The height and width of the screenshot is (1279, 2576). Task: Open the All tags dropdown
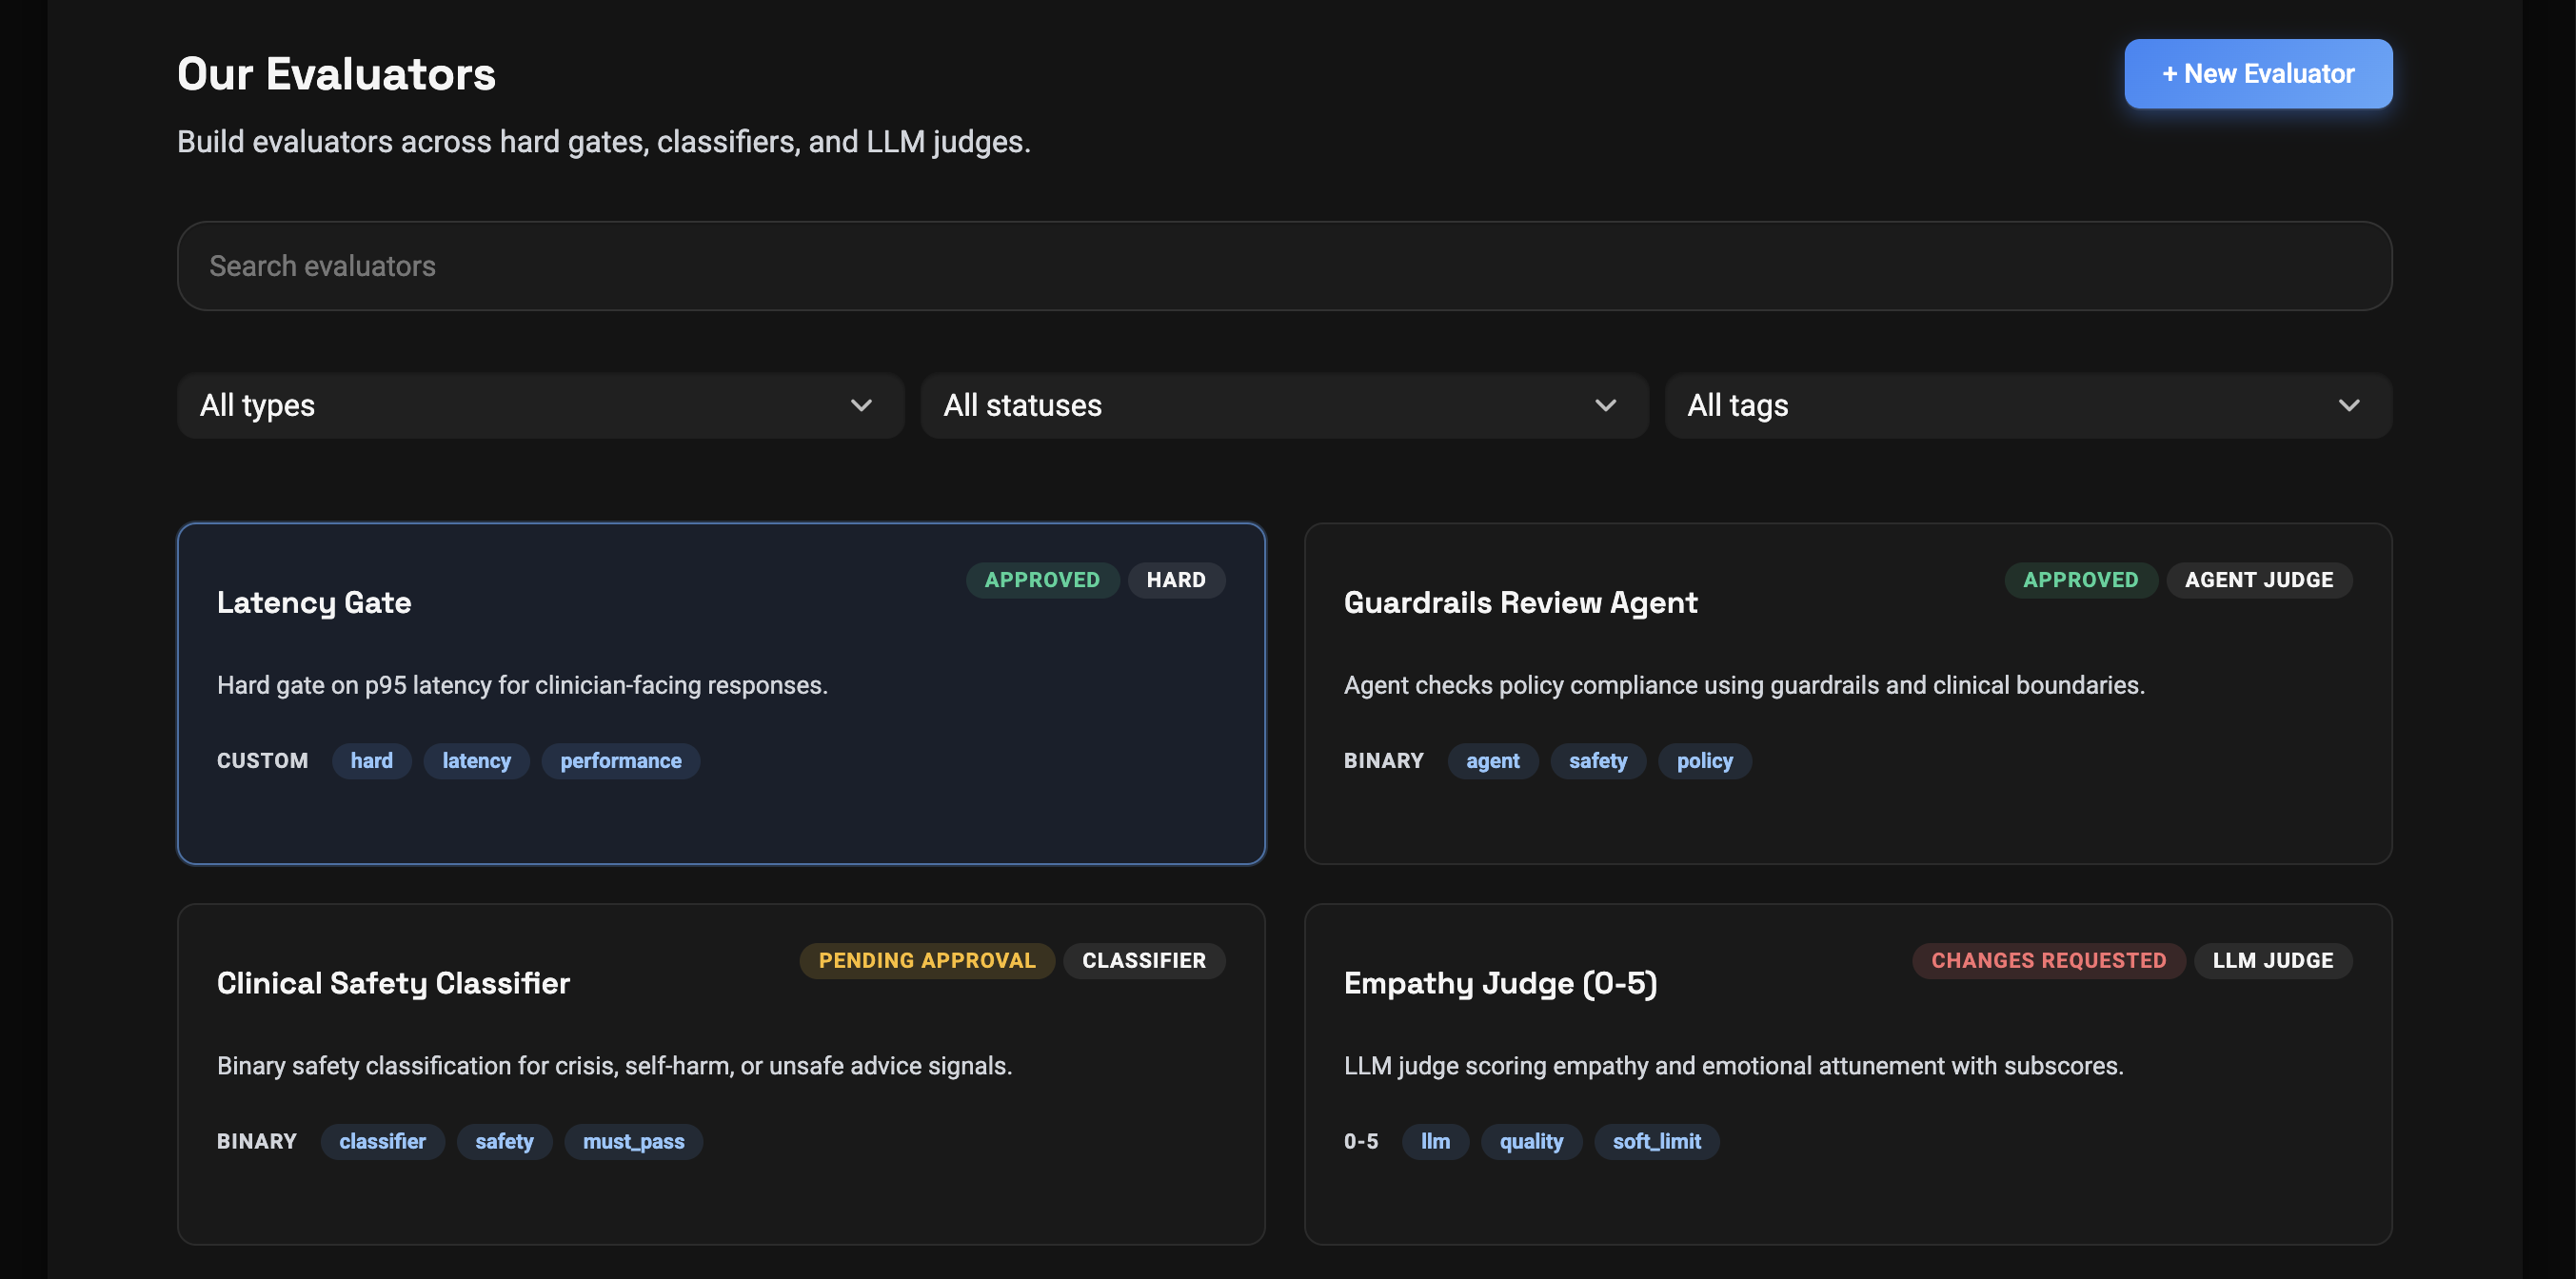(2027, 405)
